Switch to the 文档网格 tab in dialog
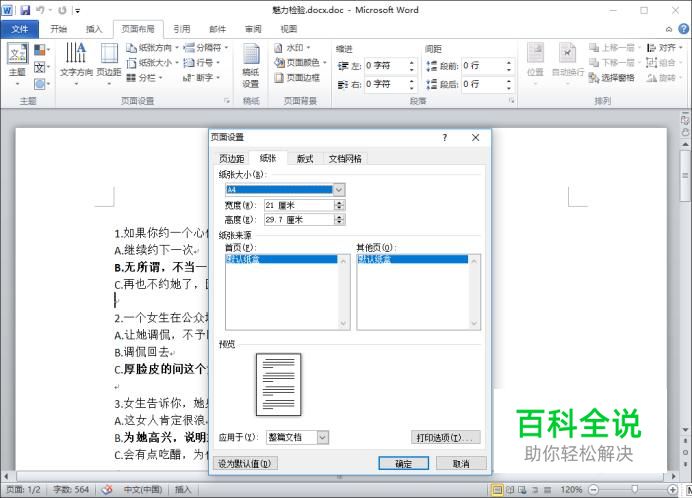The image size is (692, 498). 345,158
